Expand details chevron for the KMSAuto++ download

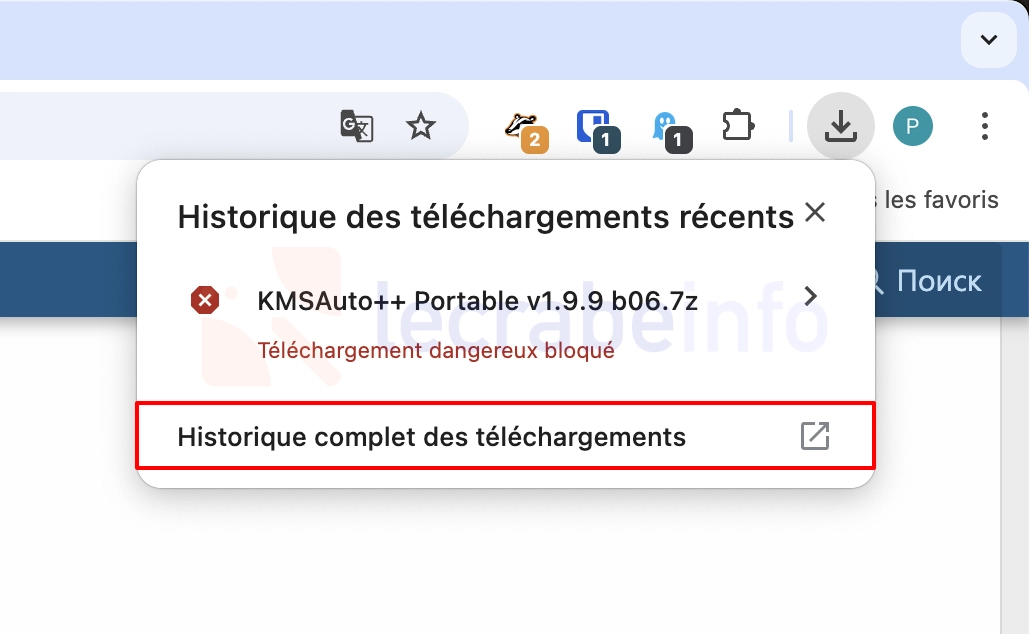(811, 296)
